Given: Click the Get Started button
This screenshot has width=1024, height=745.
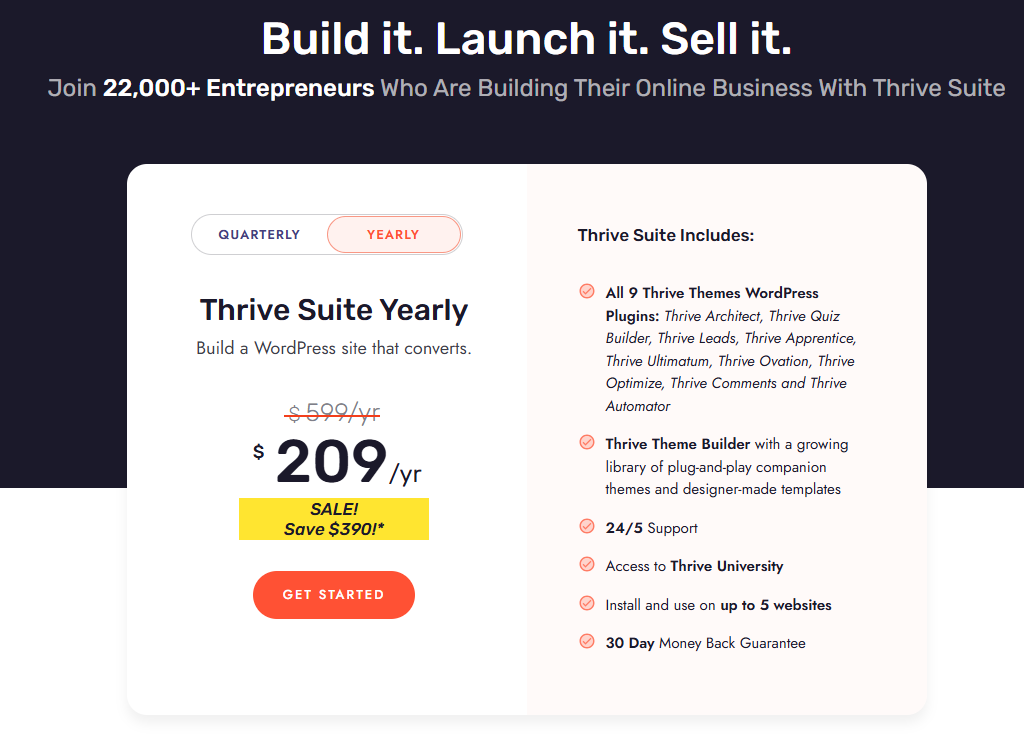Looking at the screenshot, I should click(334, 595).
